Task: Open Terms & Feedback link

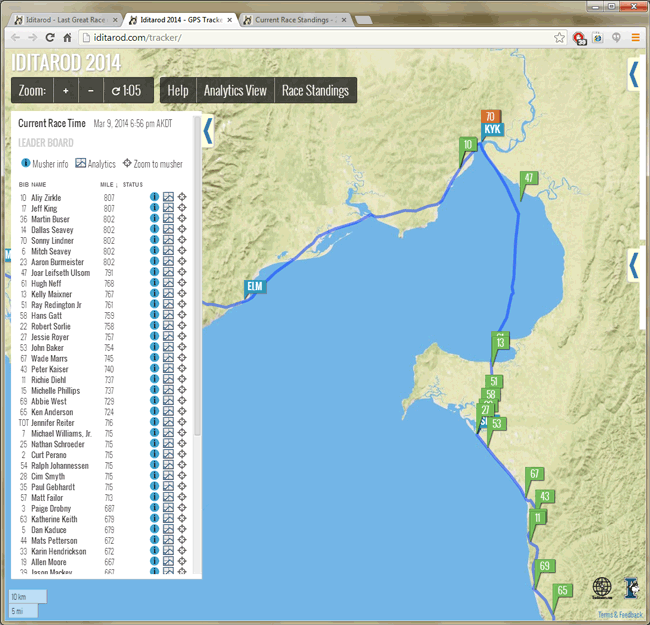Action: coord(620,615)
